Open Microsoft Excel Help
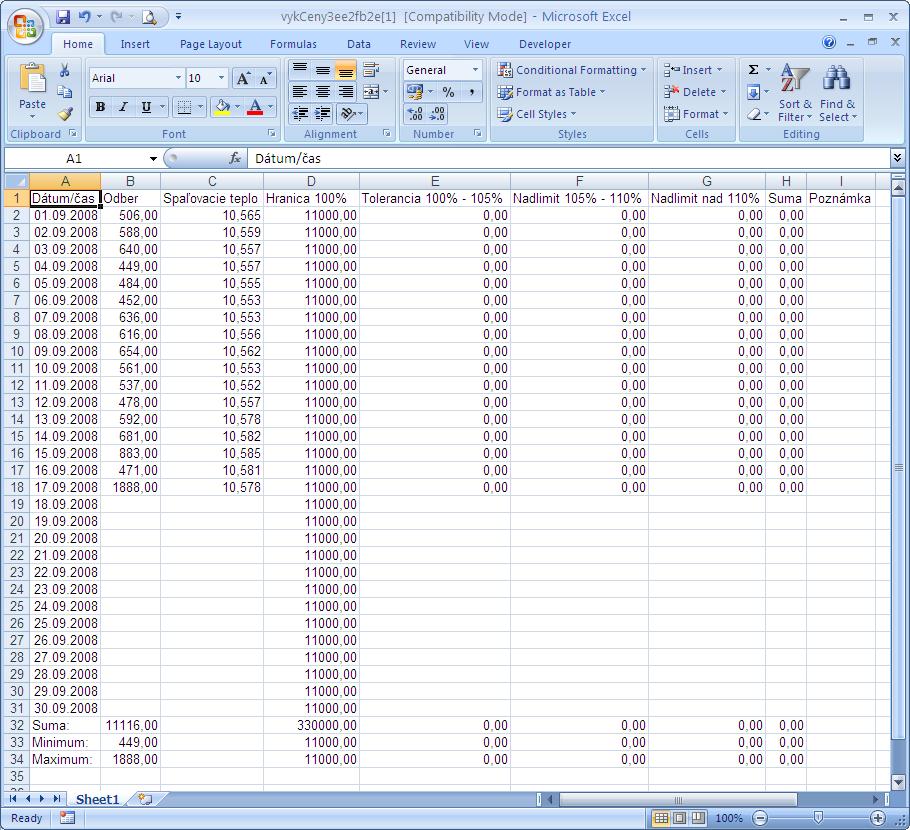Image resolution: width=910 pixels, height=830 pixels. point(829,42)
